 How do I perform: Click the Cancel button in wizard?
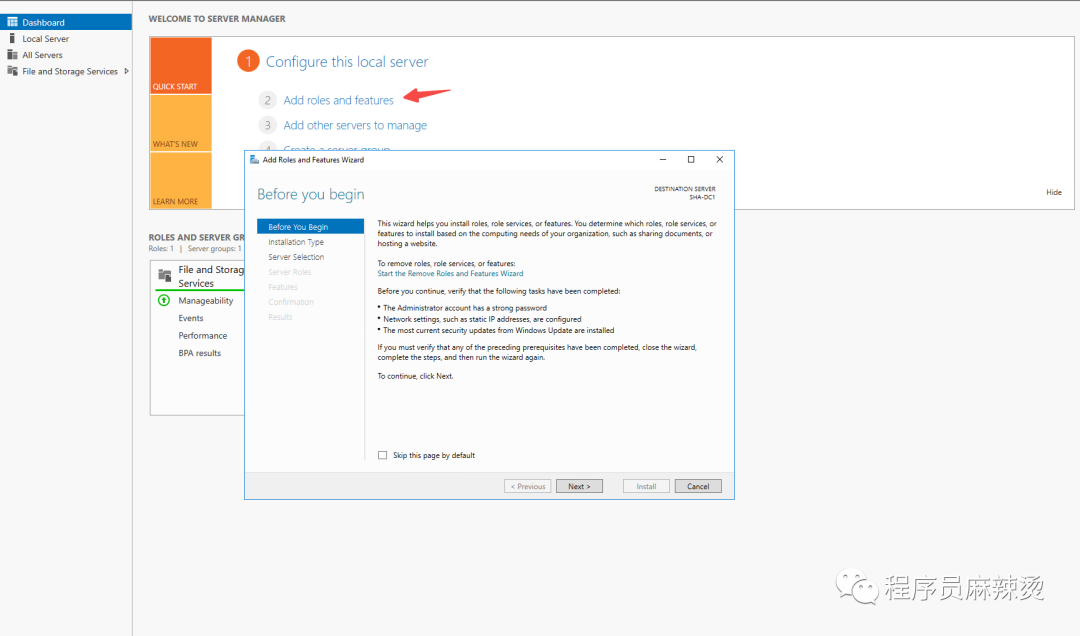click(698, 486)
